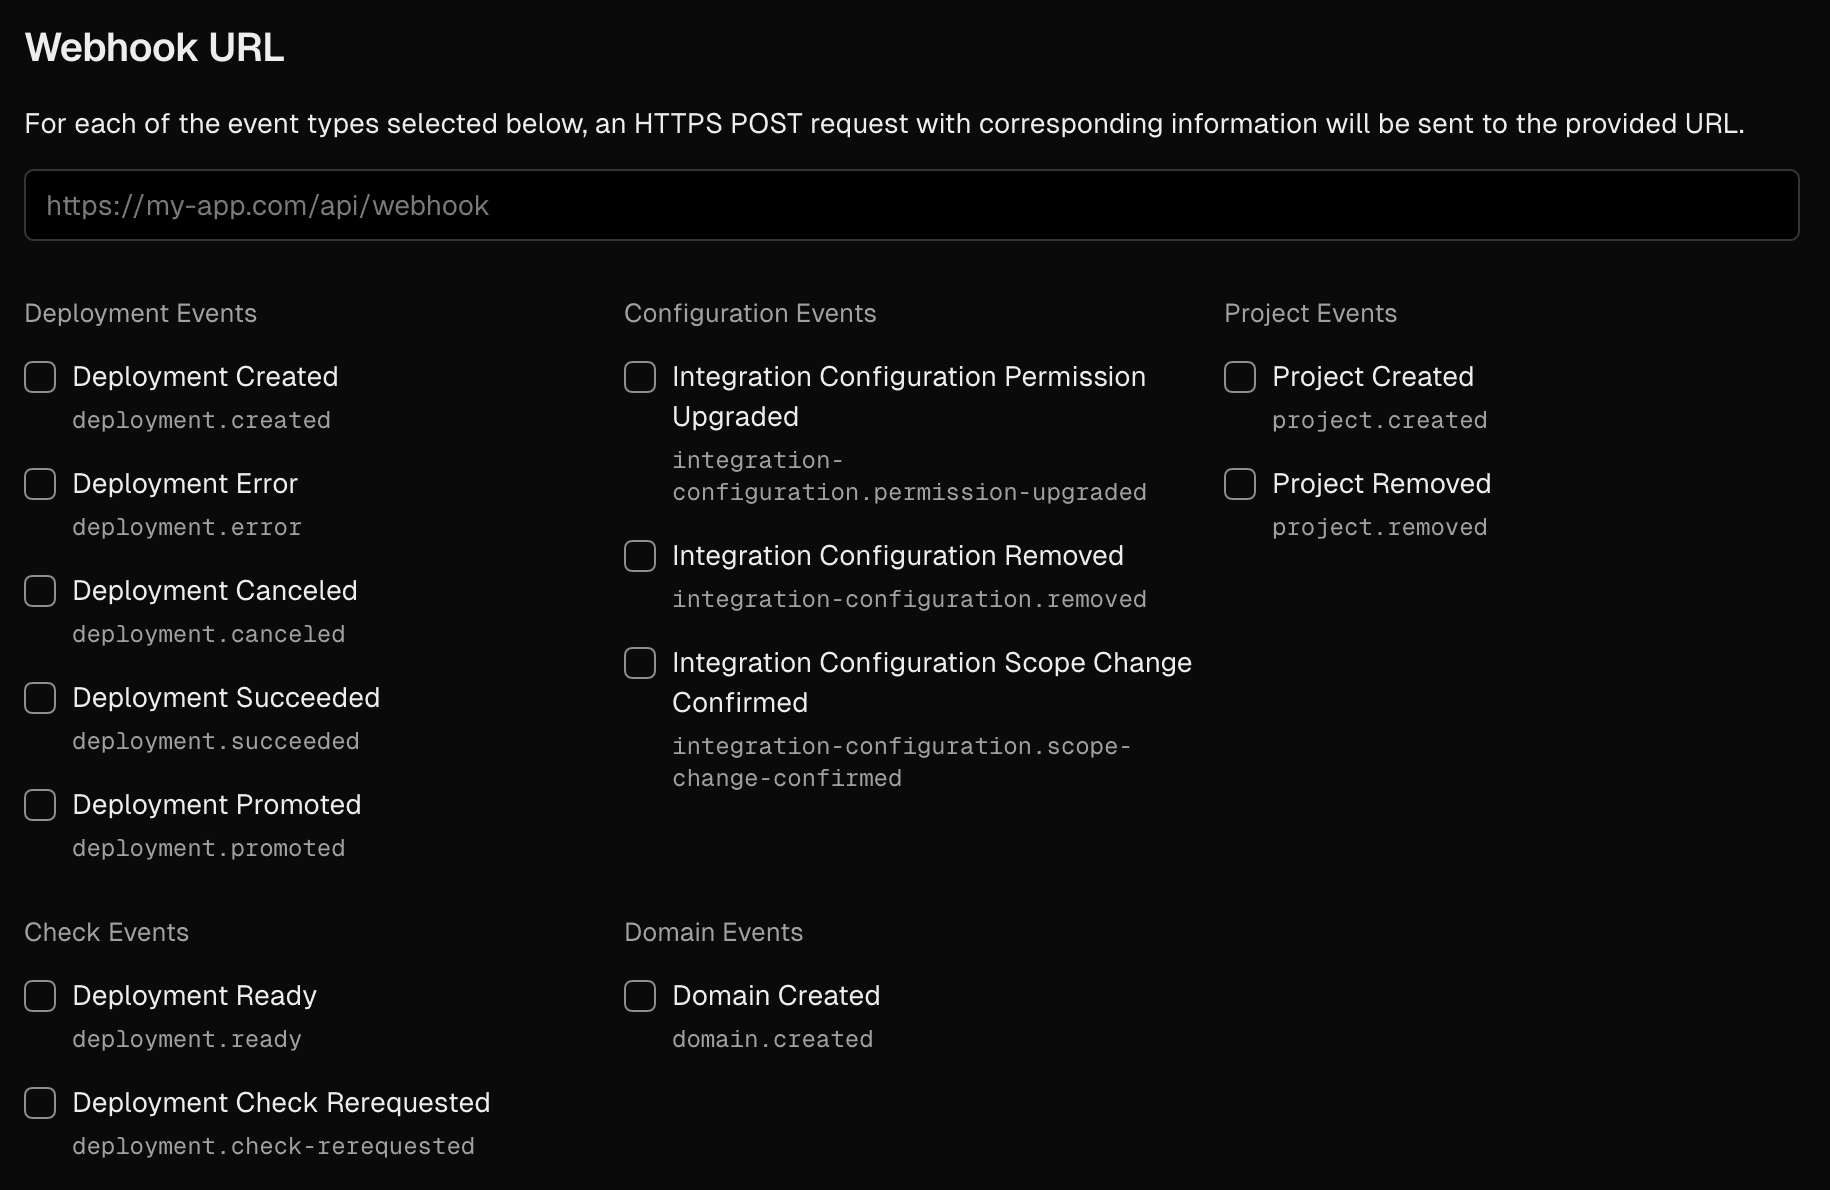Screen dimensions: 1830x1190
Task: Enable the Deployment Canceled event
Action: point(40,591)
